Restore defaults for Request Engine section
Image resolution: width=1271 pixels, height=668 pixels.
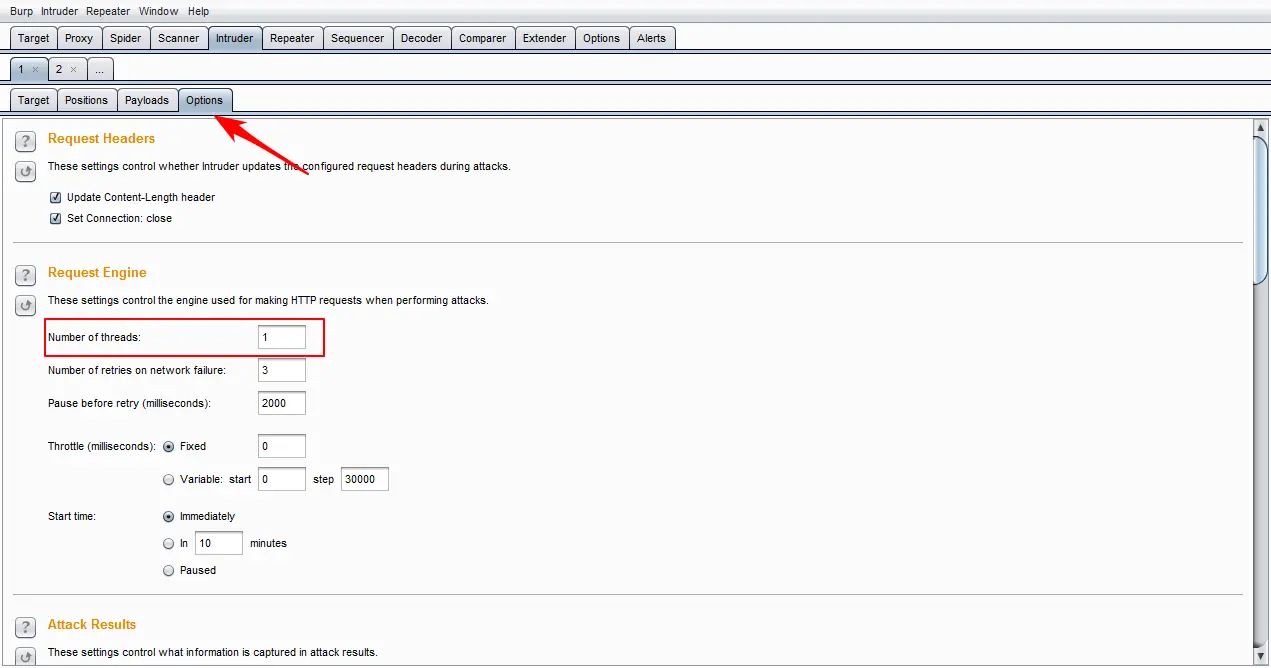(26, 305)
